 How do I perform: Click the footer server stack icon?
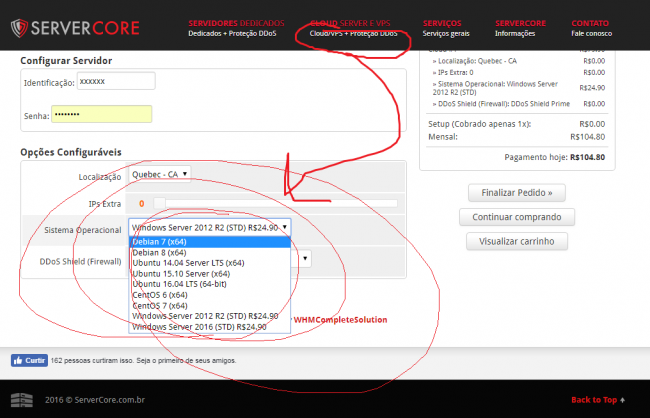(22, 400)
